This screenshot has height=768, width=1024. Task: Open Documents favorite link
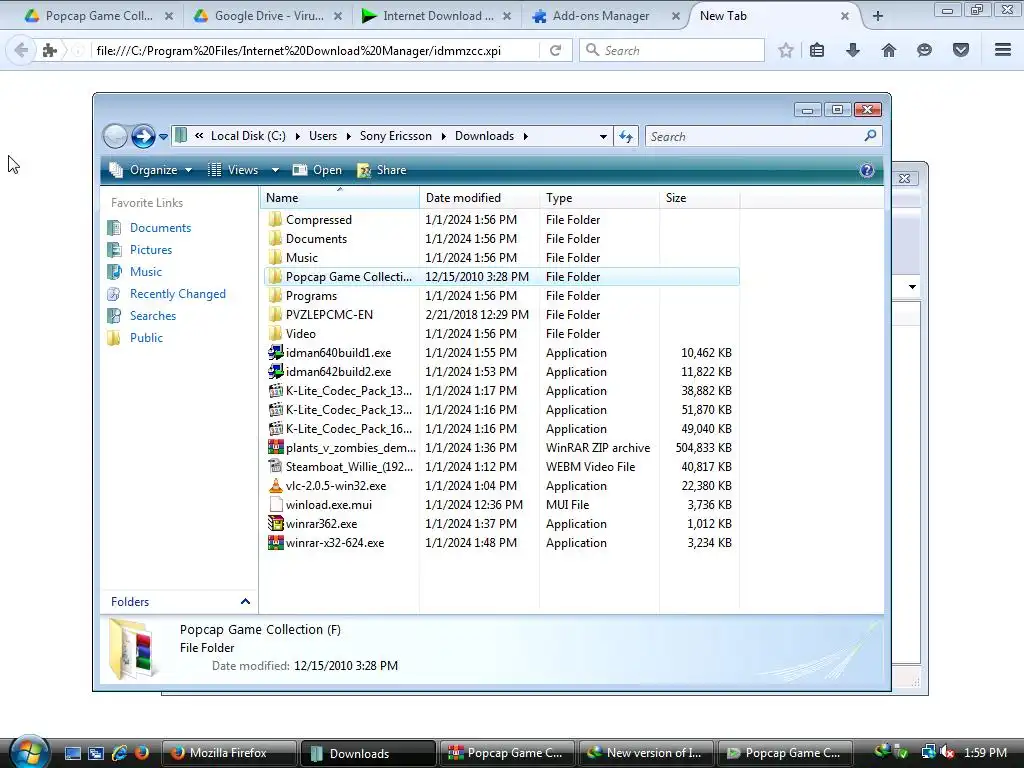(160, 228)
